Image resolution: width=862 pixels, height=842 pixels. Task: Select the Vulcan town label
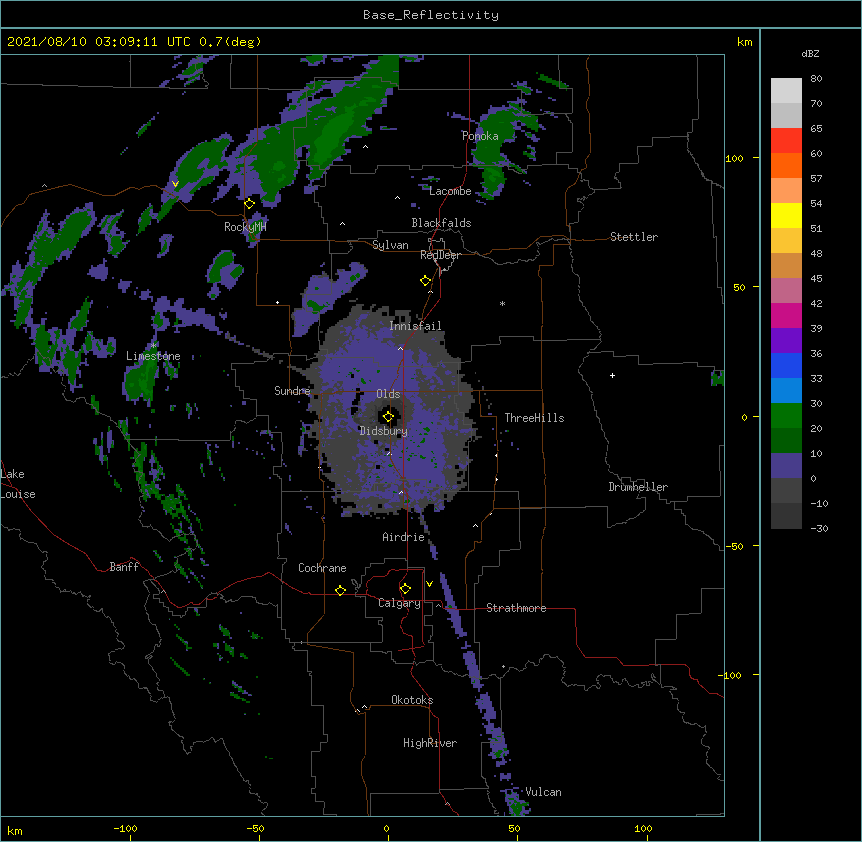(x=543, y=792)
